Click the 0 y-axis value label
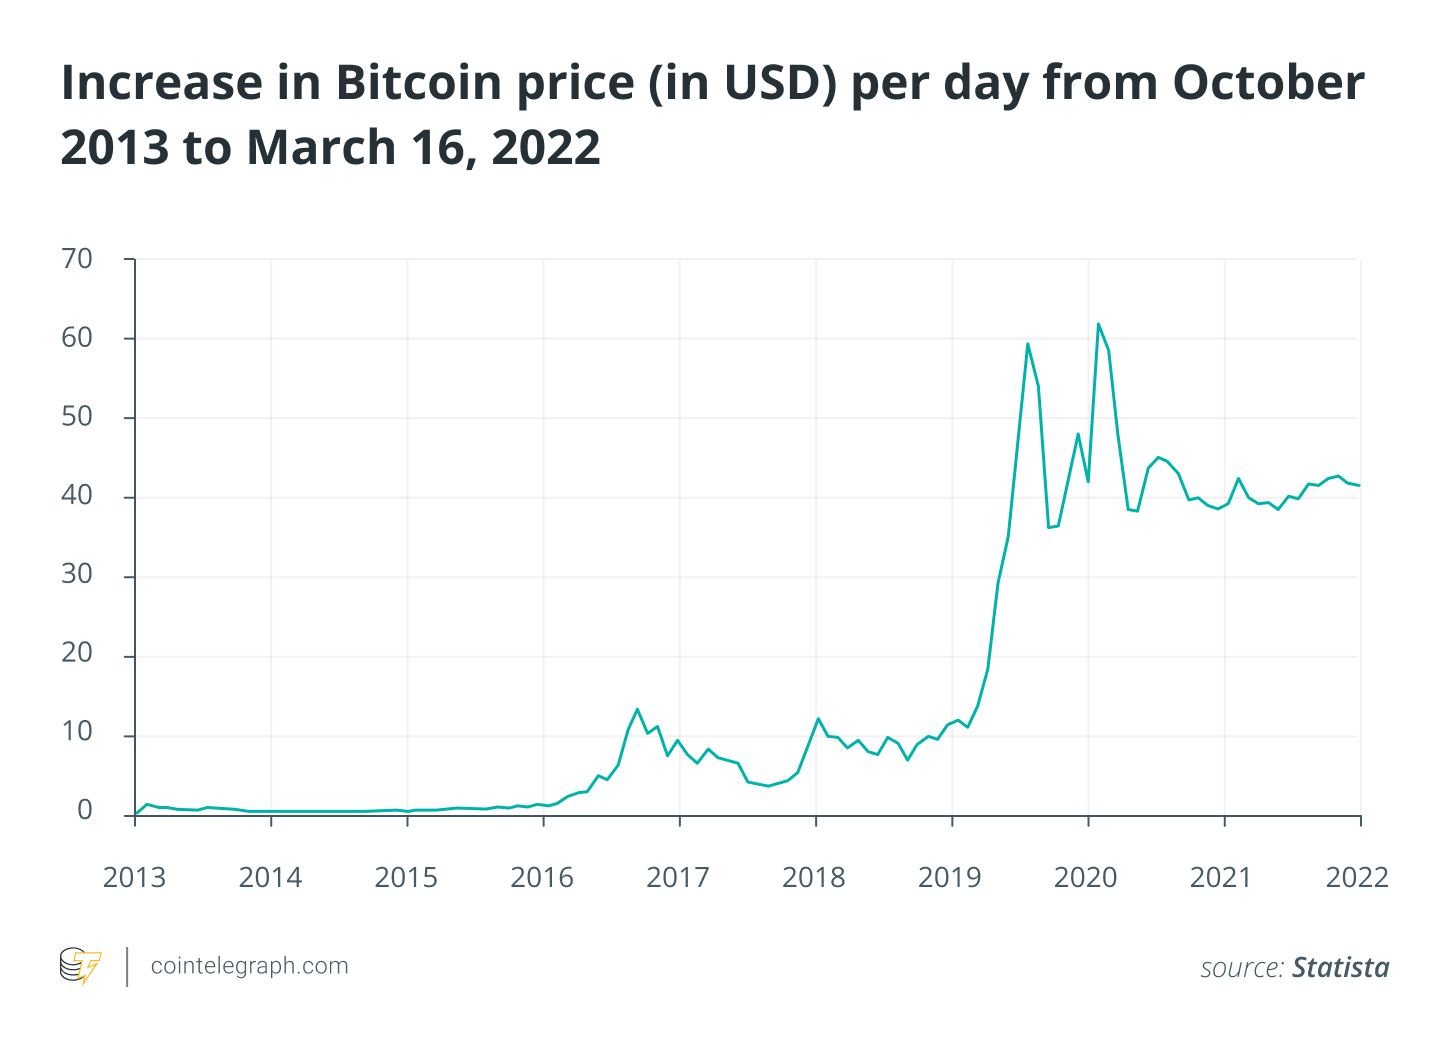 coord(84,811)
